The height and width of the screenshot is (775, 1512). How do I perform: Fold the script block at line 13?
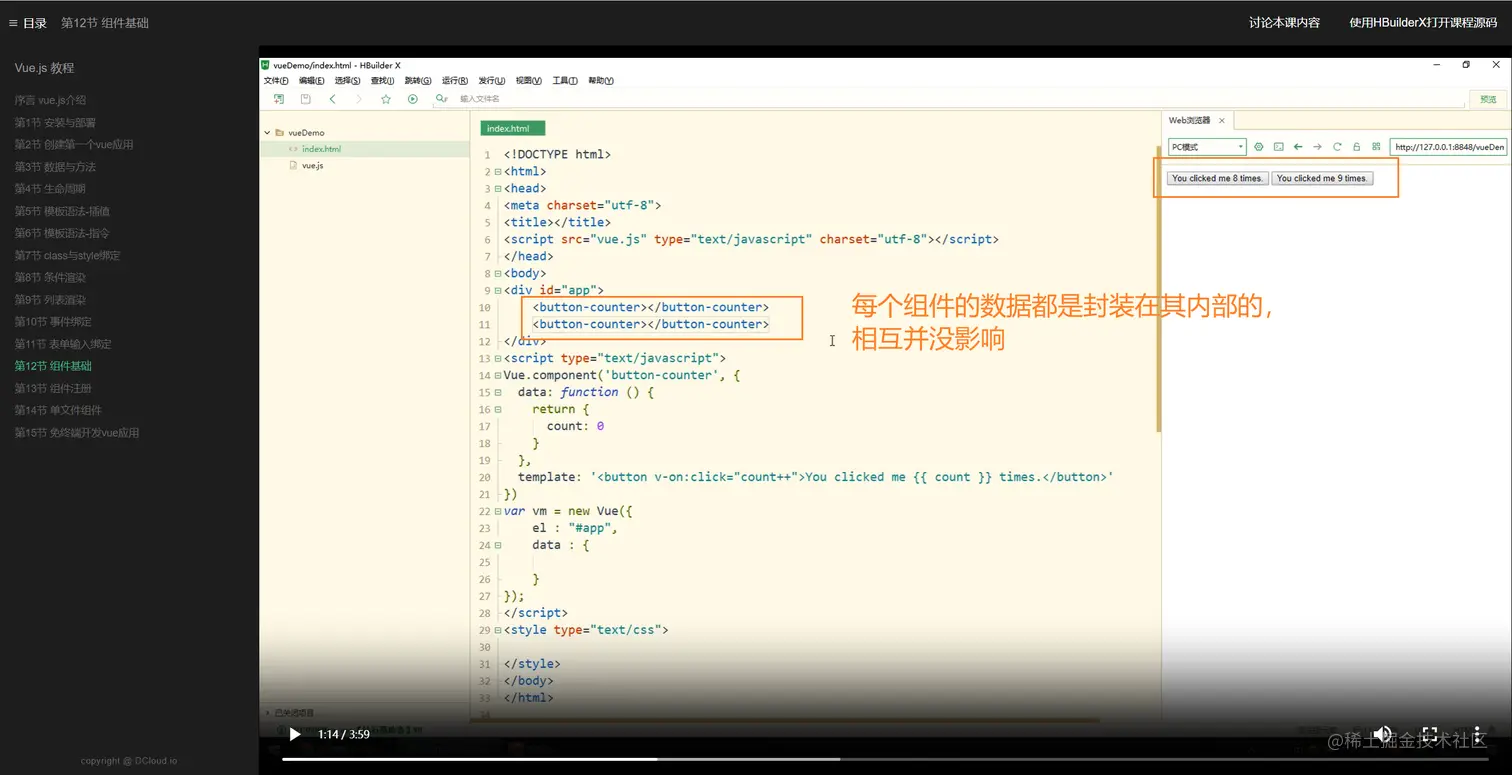pyautogui.click(x=499, y=359)
